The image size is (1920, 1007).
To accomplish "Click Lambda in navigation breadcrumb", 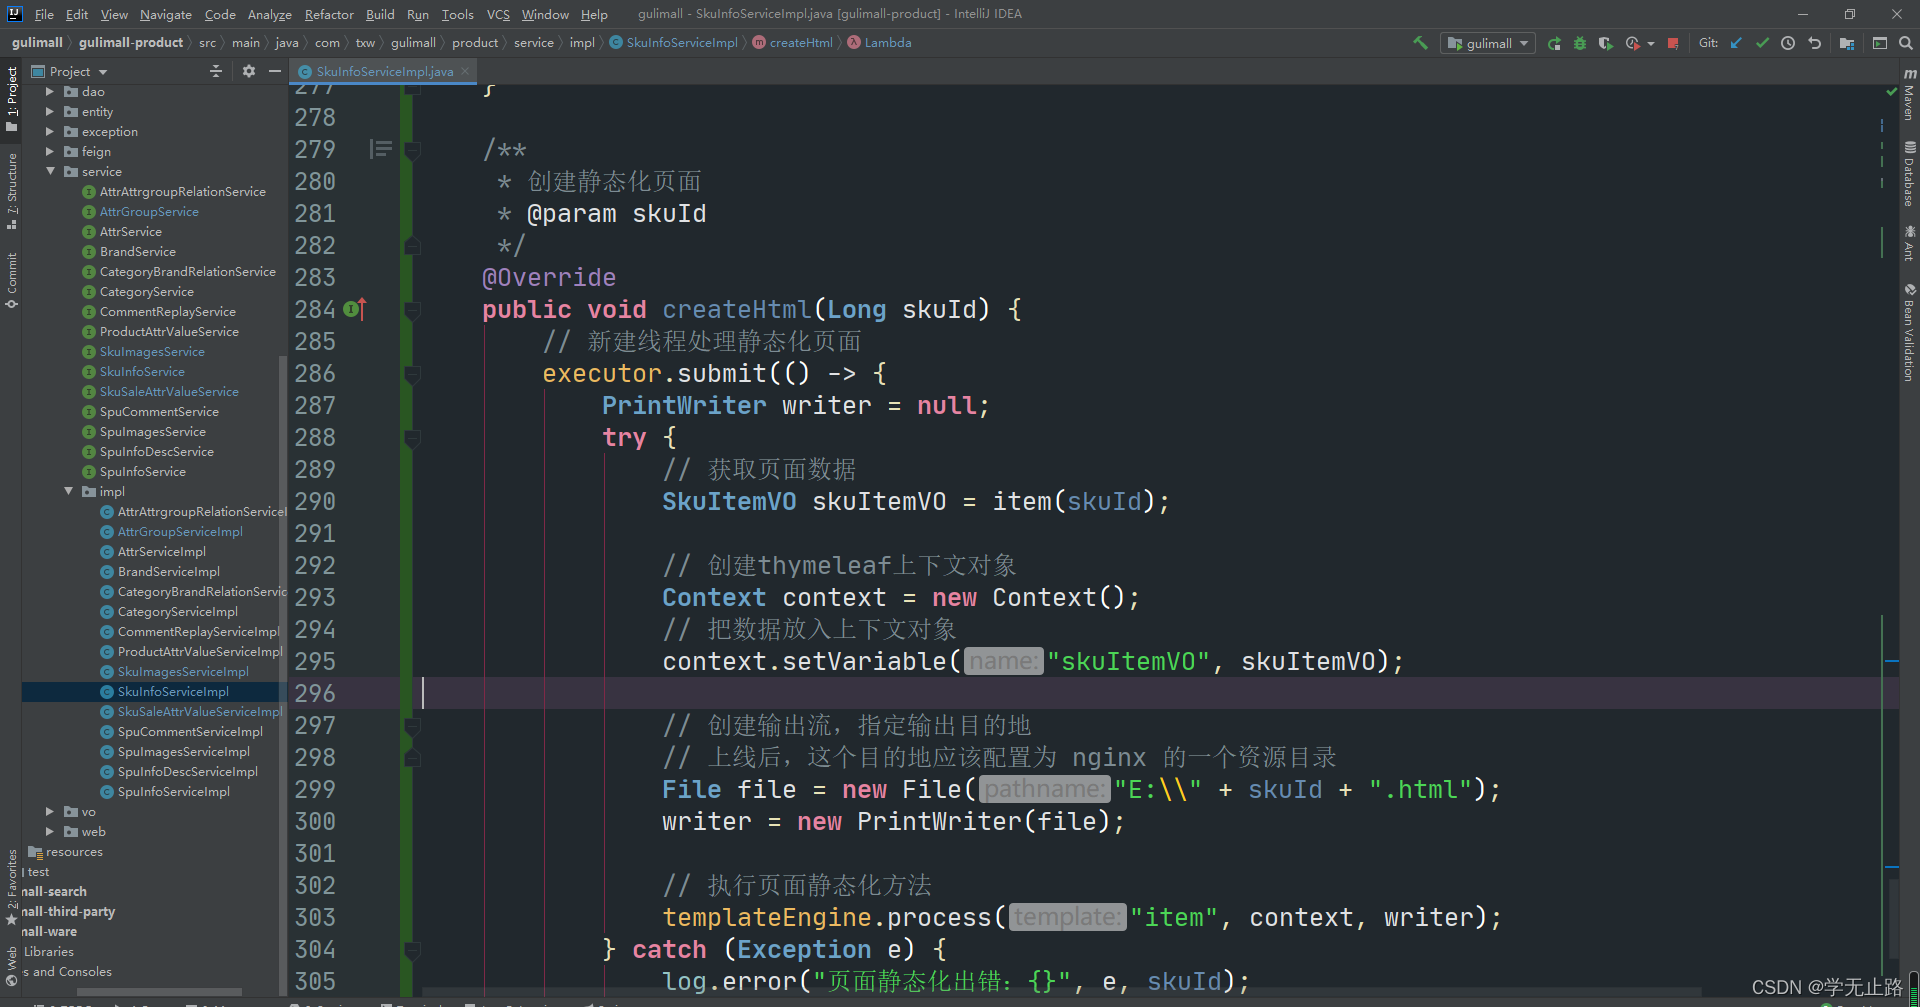I will [887, 43].
